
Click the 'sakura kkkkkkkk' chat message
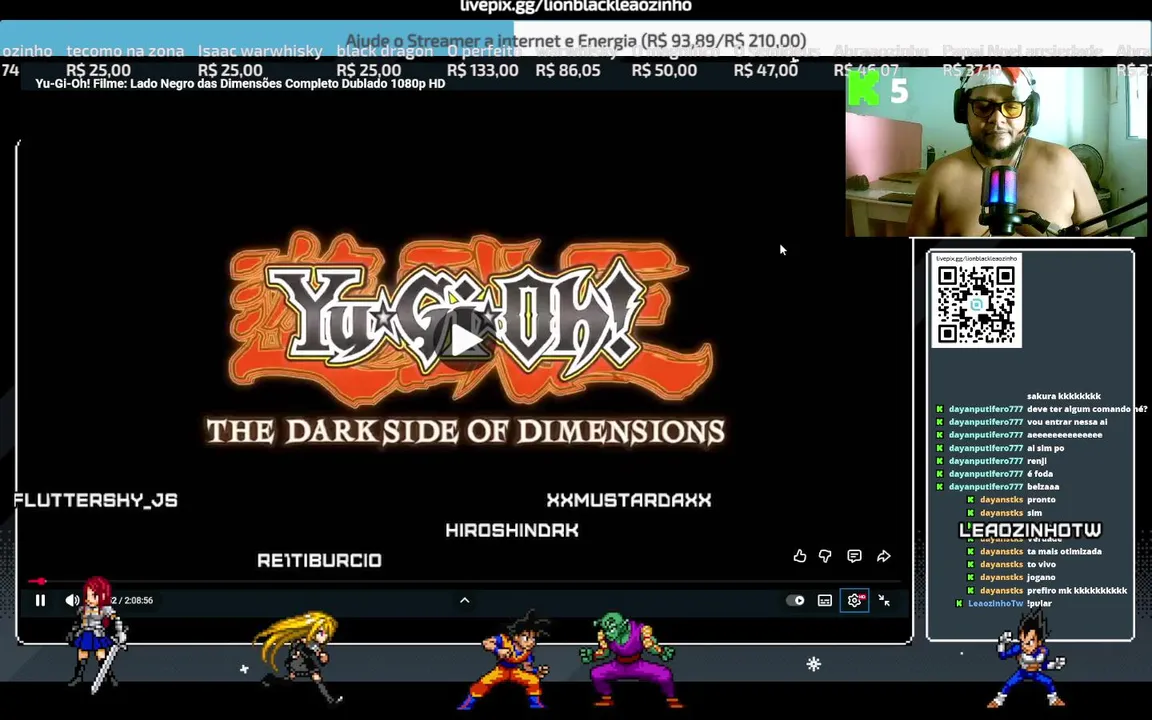[x=1064, y=396]
